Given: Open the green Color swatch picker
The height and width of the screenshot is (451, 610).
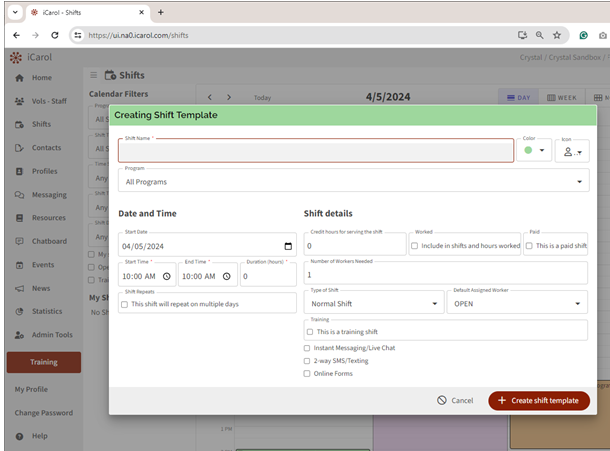Looking at the screenshot, I should [534, 151].
